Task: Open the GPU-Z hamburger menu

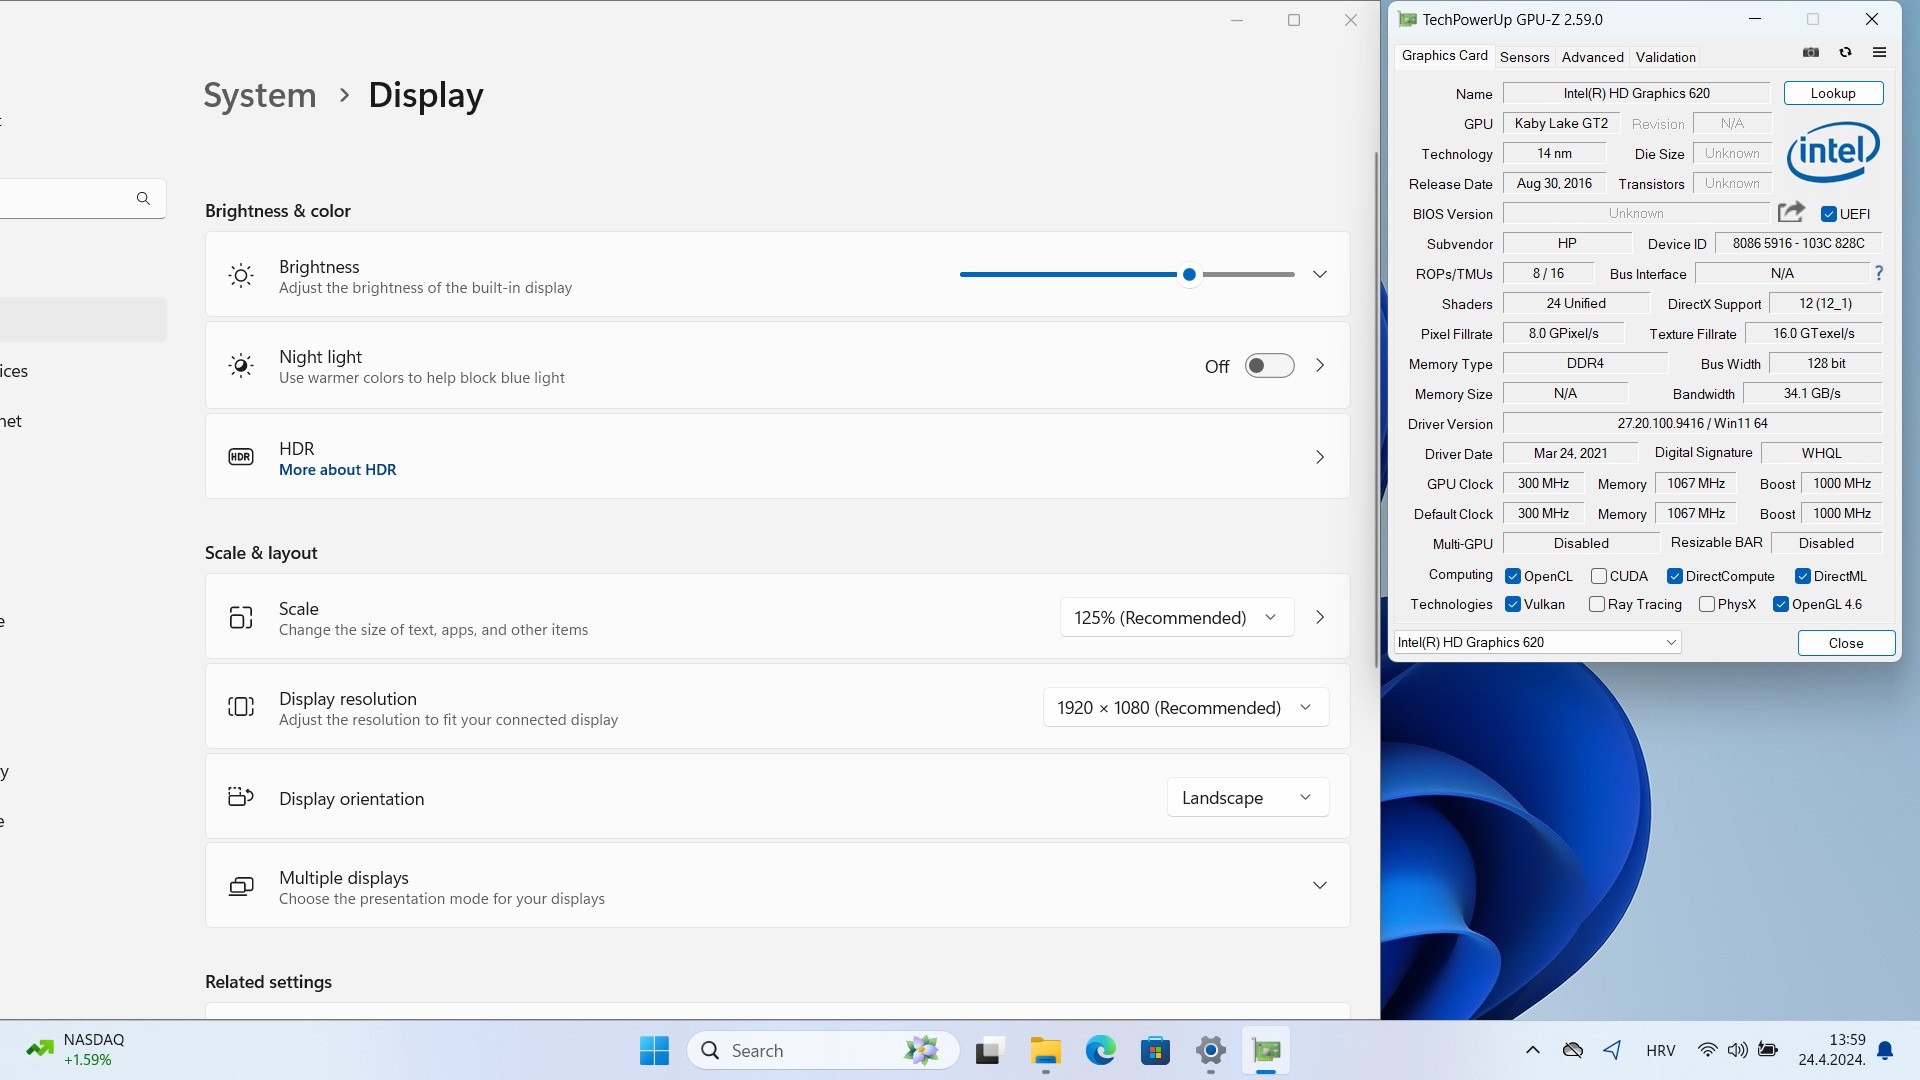Action: [1879, 53]
